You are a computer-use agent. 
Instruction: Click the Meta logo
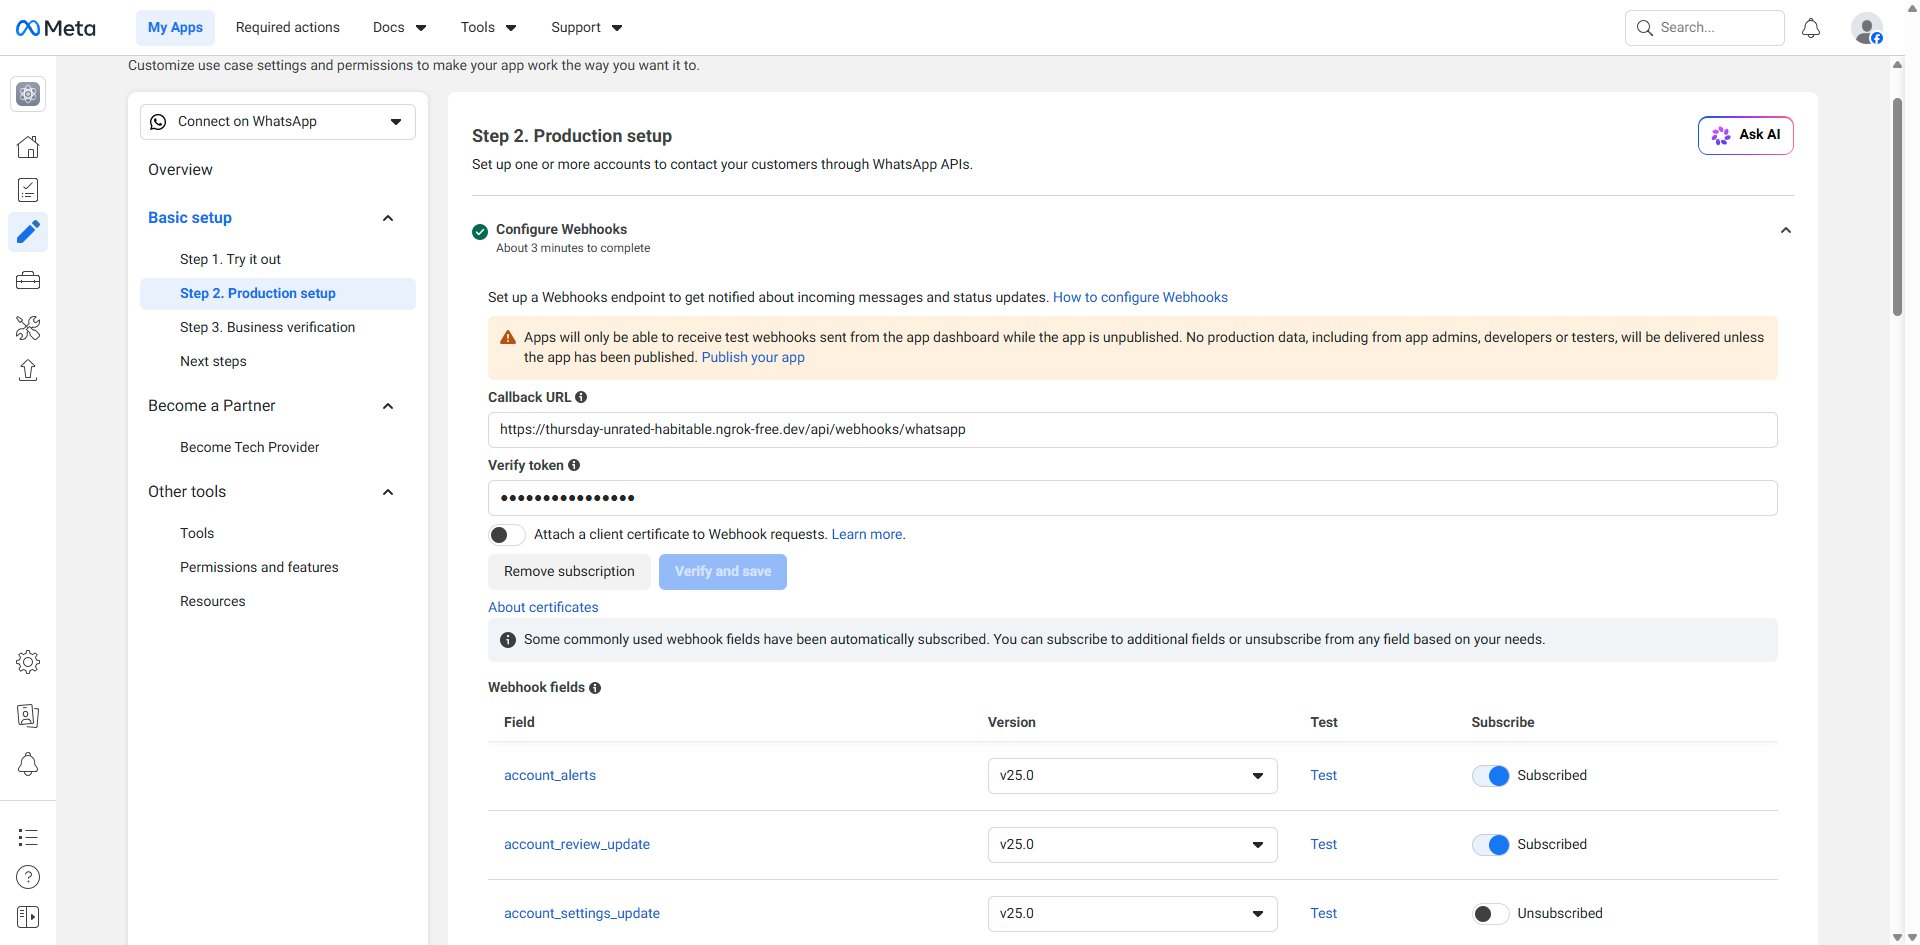click(56, 28)
